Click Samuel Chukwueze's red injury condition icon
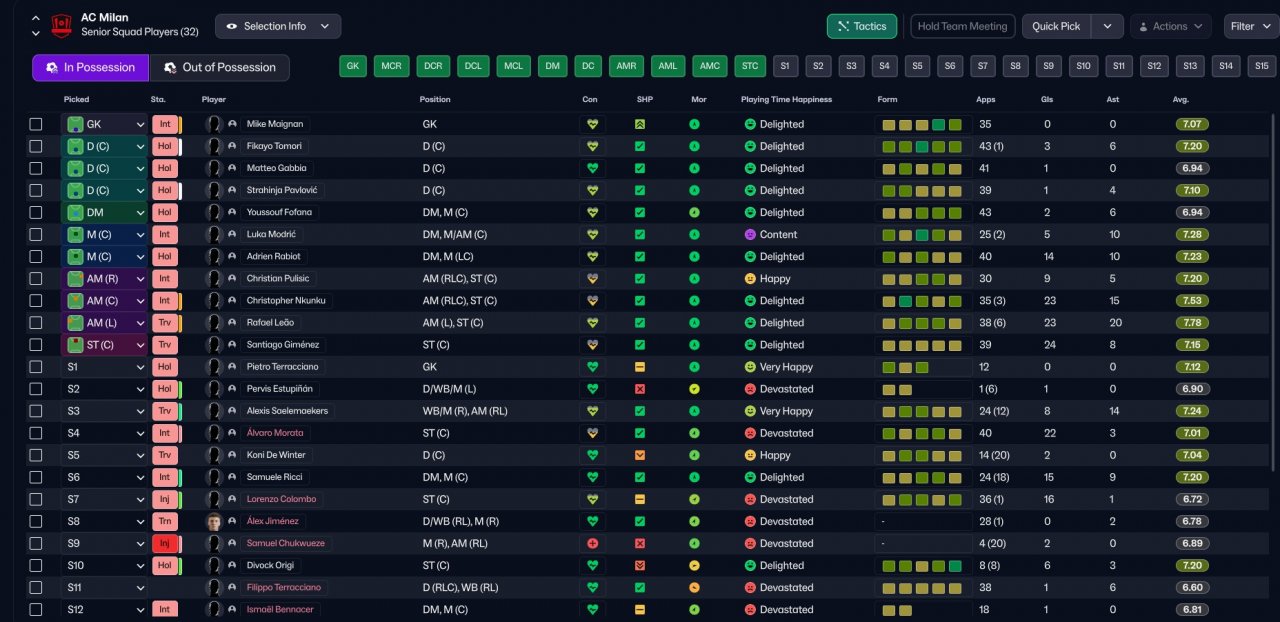1280x622 pixels. coord(592,543)
